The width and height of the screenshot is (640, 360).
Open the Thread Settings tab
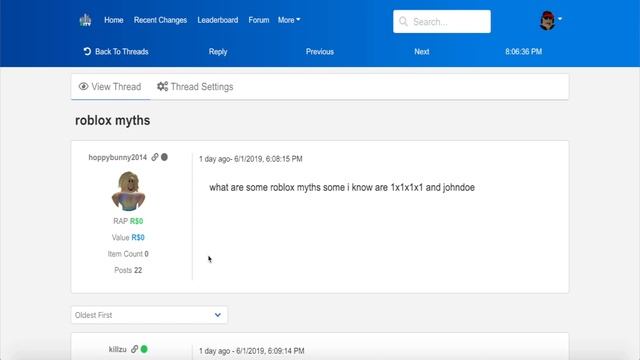[x=196, y=87]
